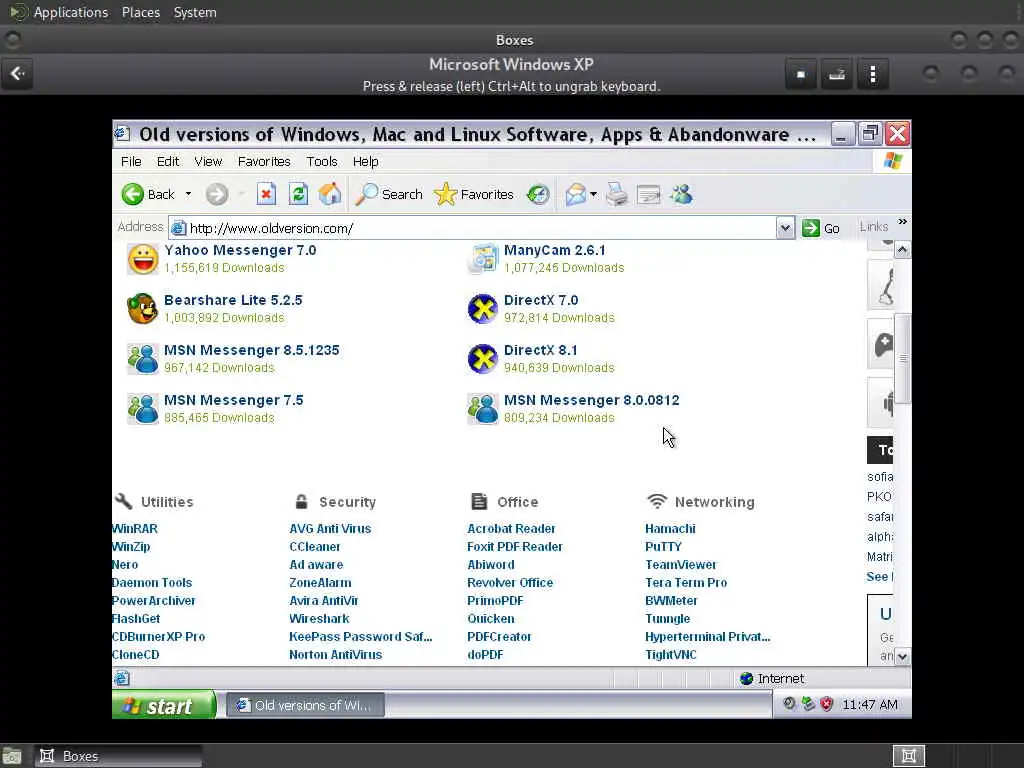Open the address bar dropdown
1024x768 pixels.
(785, 228)
